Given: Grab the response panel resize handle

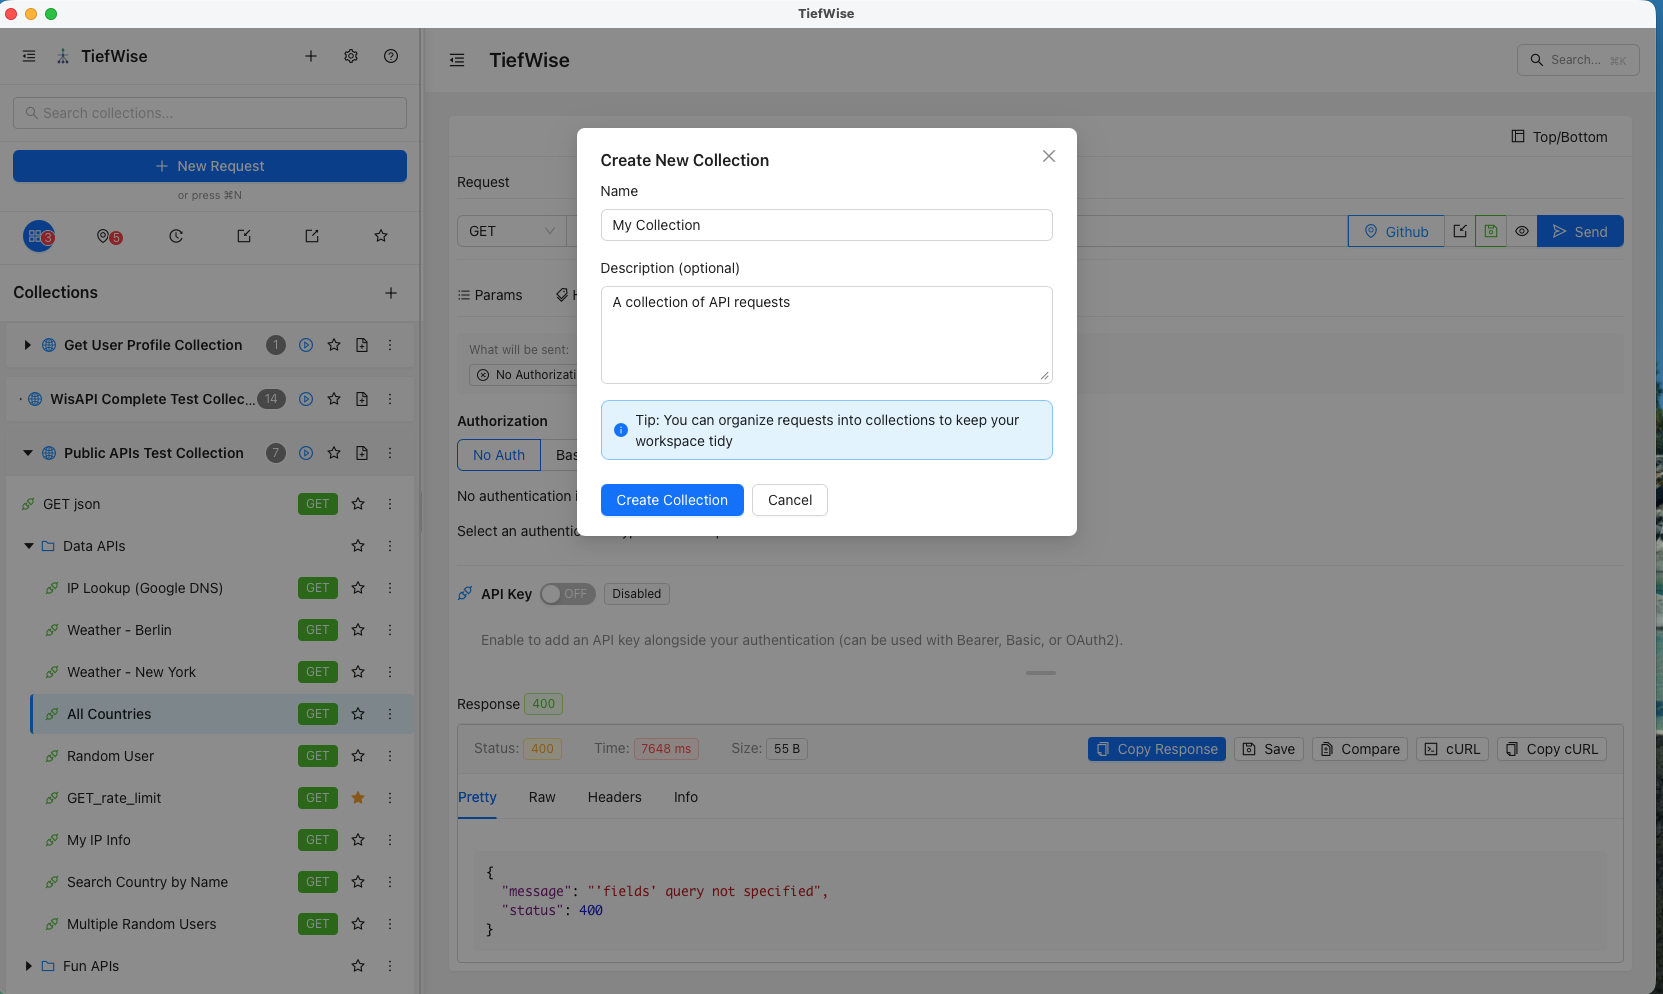Looking at the screenshot, I should pos(1041,673).
